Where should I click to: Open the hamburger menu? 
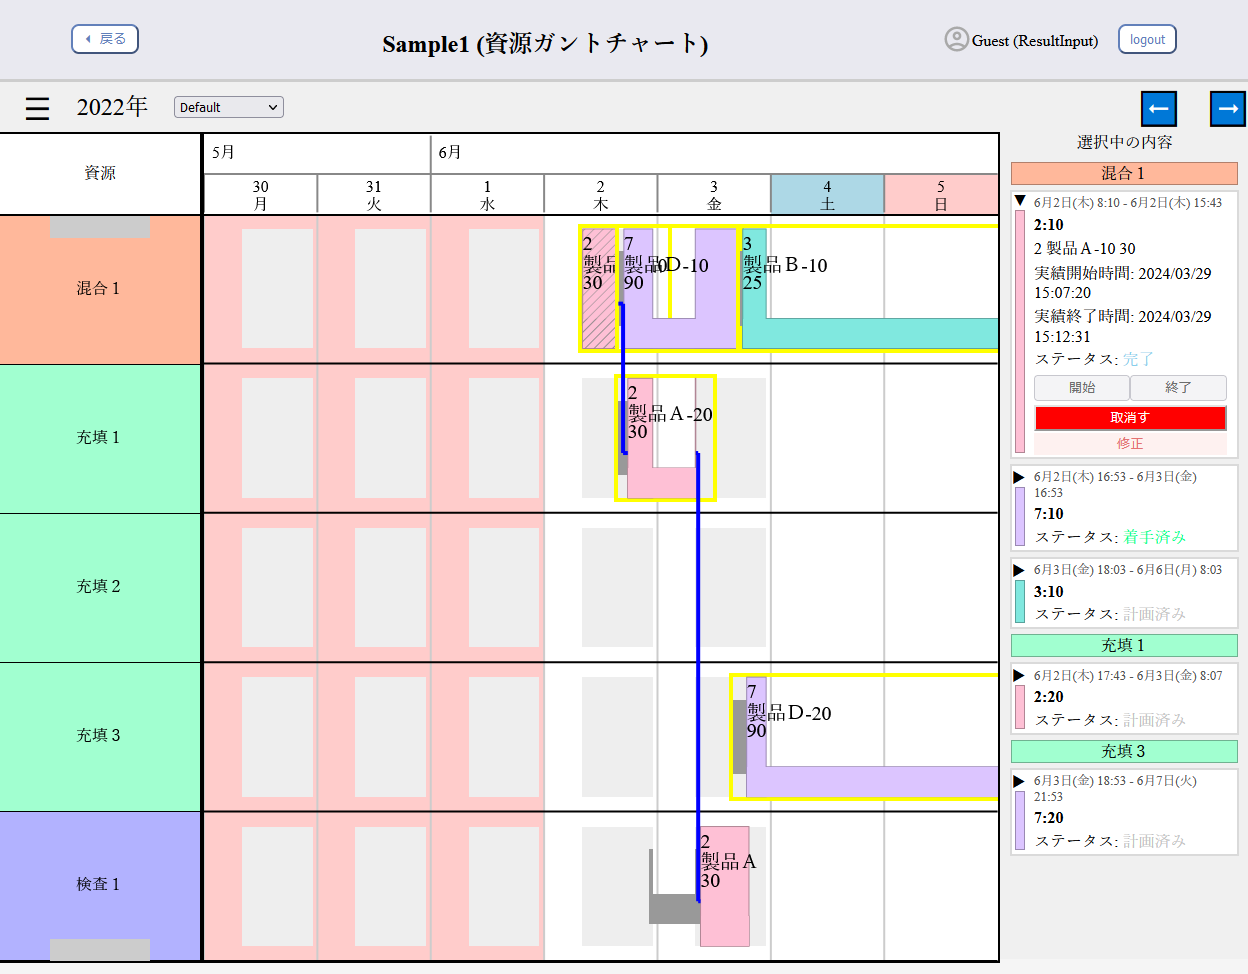tap(37, 108)
